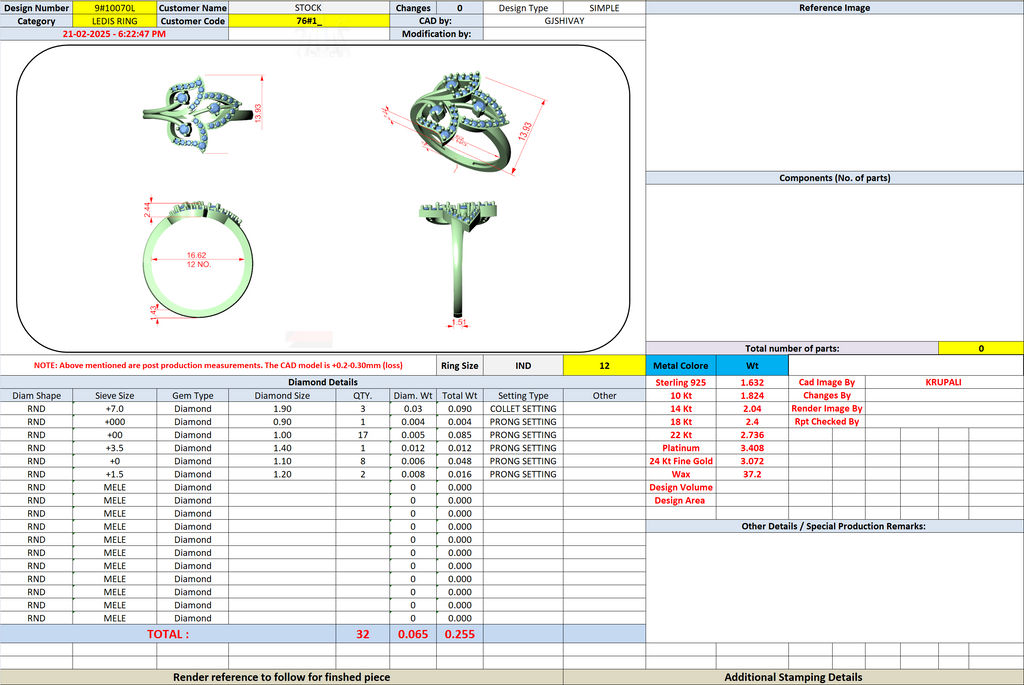
Task: Select the sieve size +000 cell
Action: pos(114,422)
